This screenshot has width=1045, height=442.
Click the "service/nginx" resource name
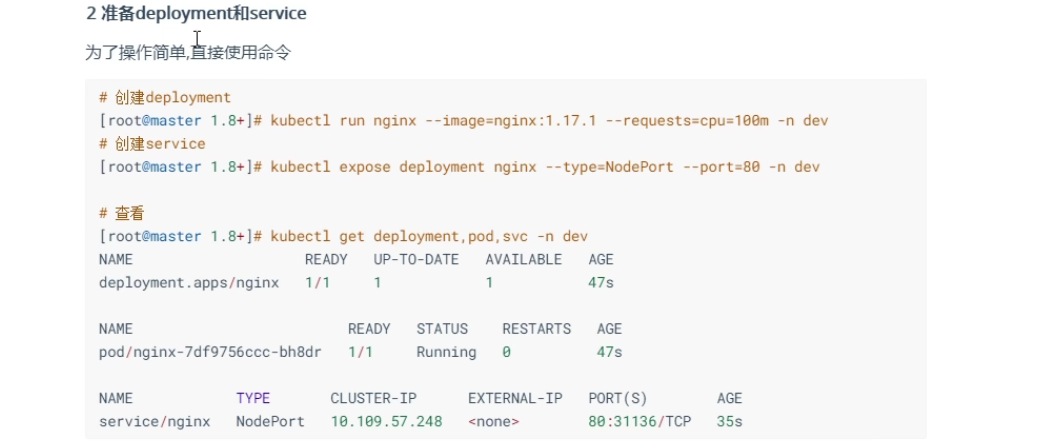(x=155, y=421)
